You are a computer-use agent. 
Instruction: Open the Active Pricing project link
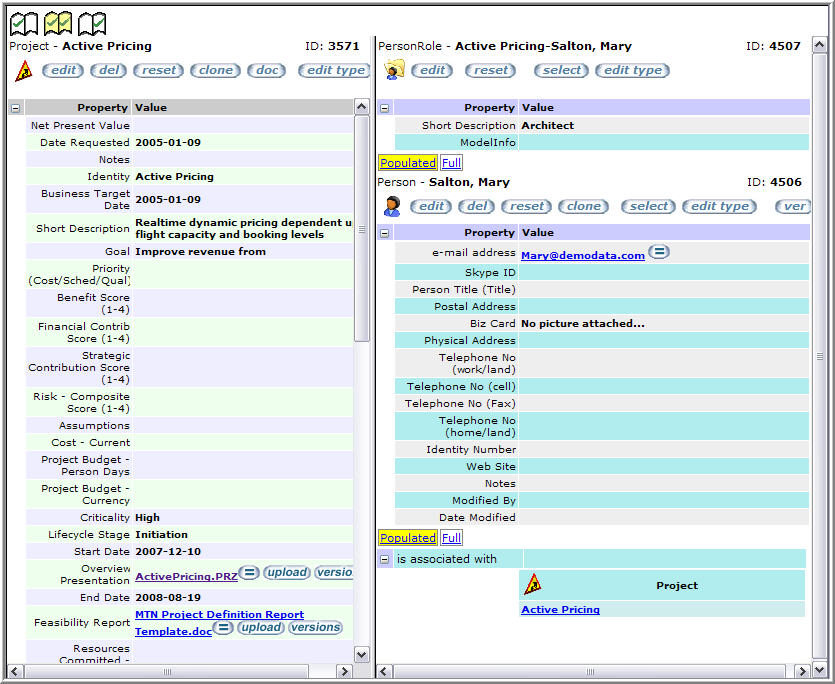click(x=560, y=609)
